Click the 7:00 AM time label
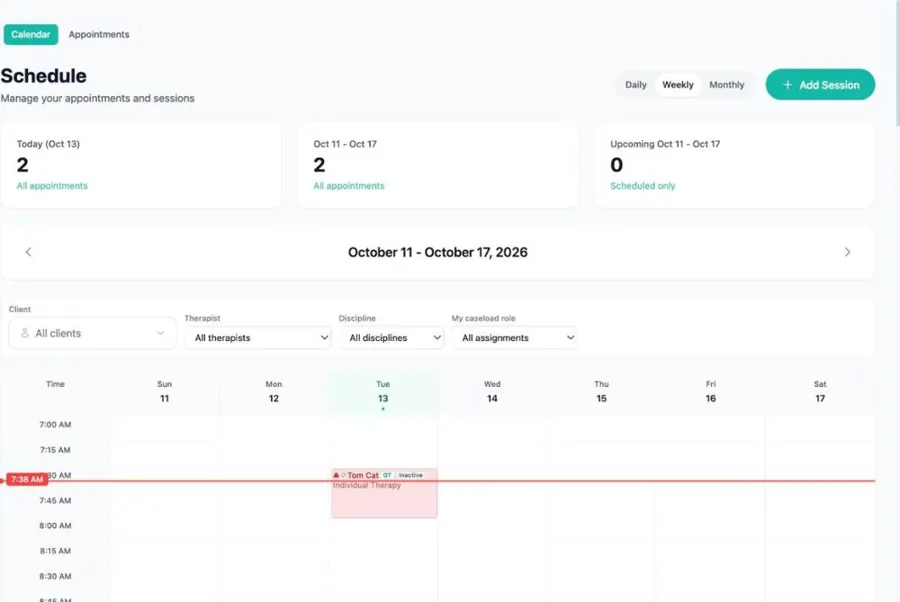The height and width of the screenshot is (602, 900). 55,425
